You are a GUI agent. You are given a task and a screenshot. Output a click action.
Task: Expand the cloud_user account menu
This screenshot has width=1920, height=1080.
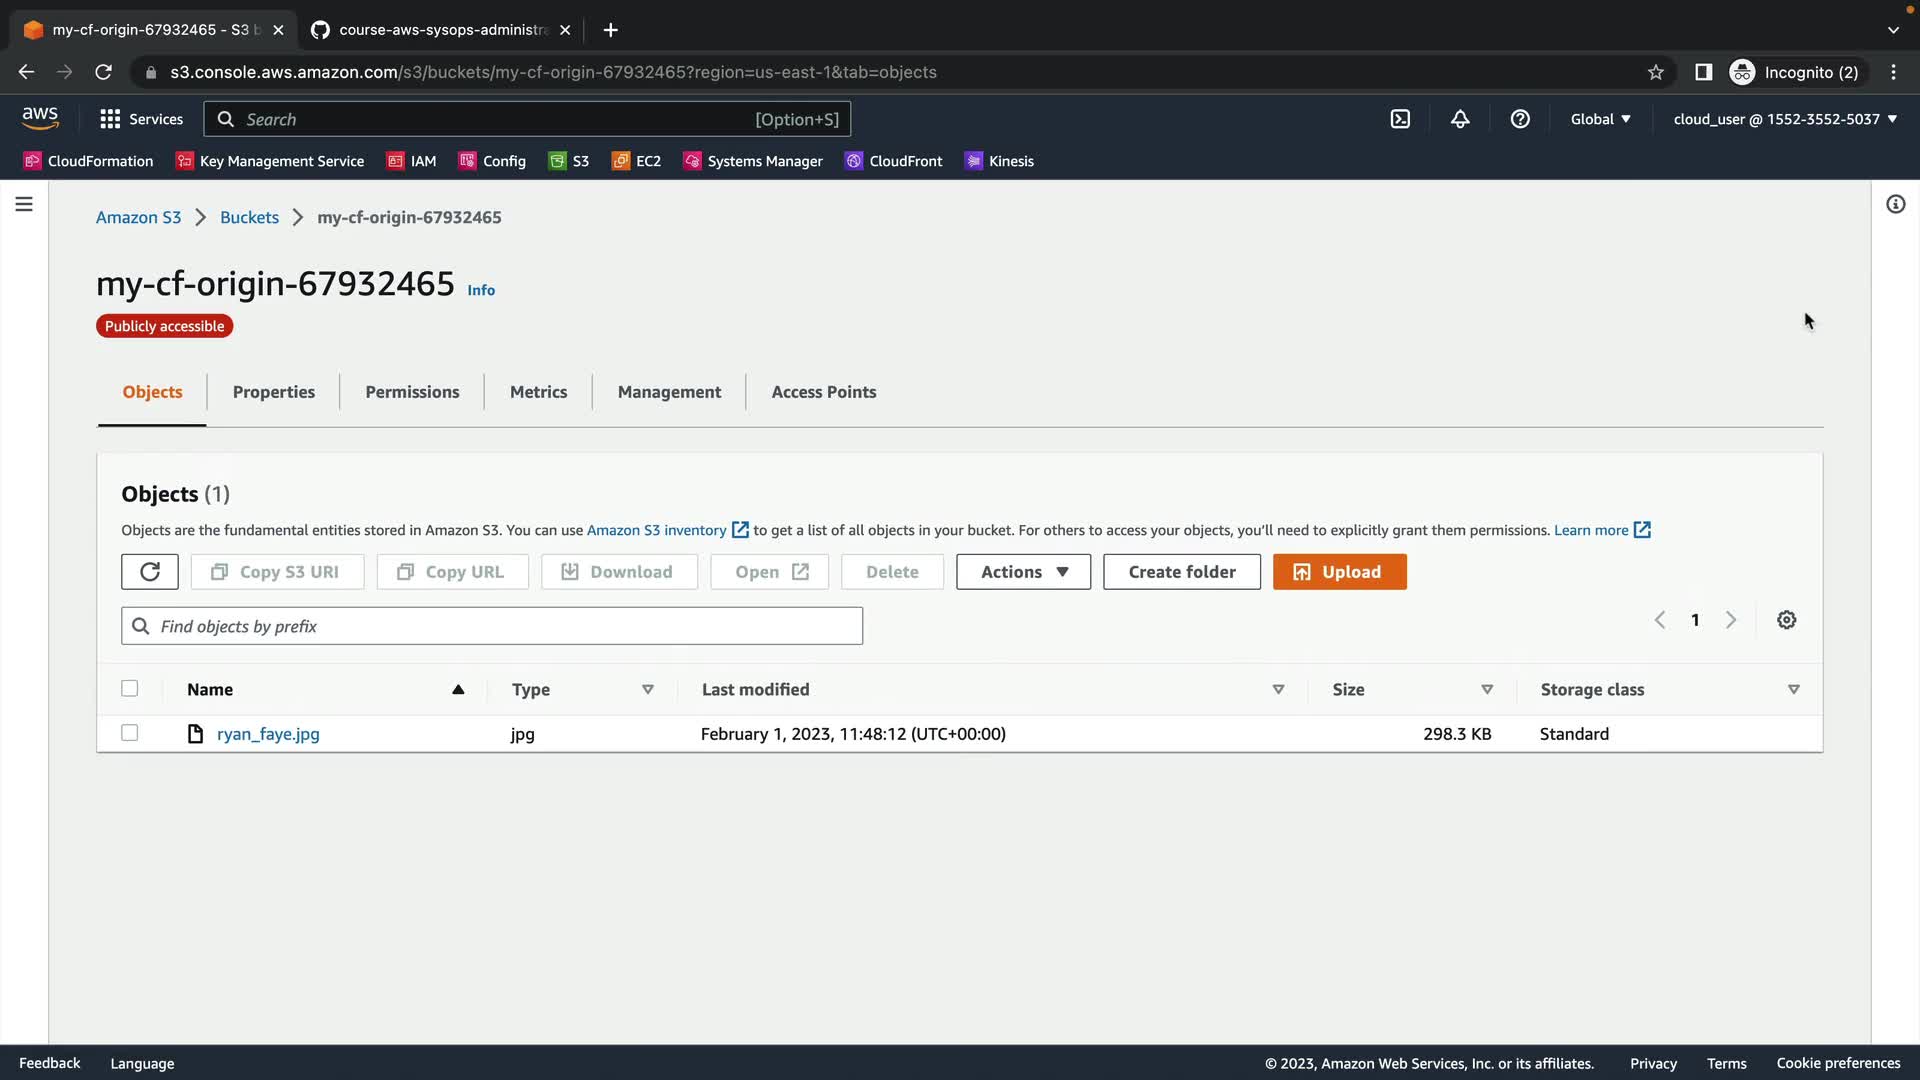tap(1785, 119)
